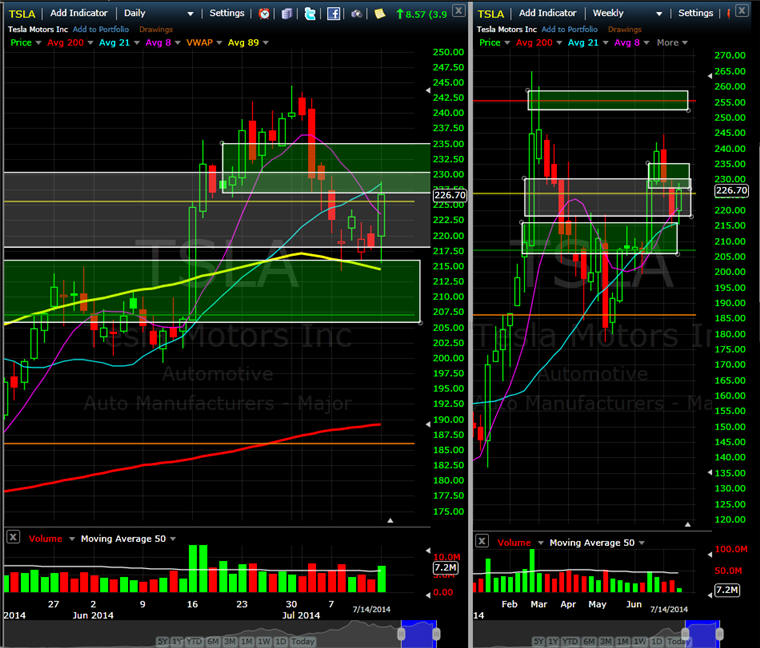Click Add Indicator in the weekly chart
Screen dimensions: 760x648
[547, 13]
